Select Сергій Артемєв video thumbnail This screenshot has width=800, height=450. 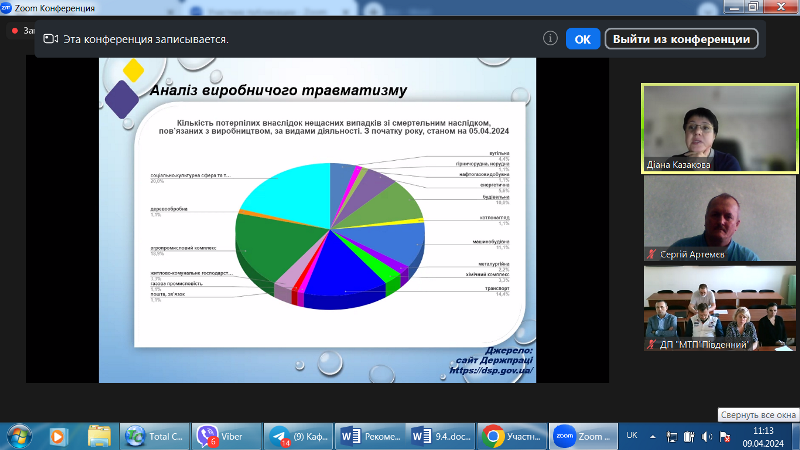tap(719, 218)
